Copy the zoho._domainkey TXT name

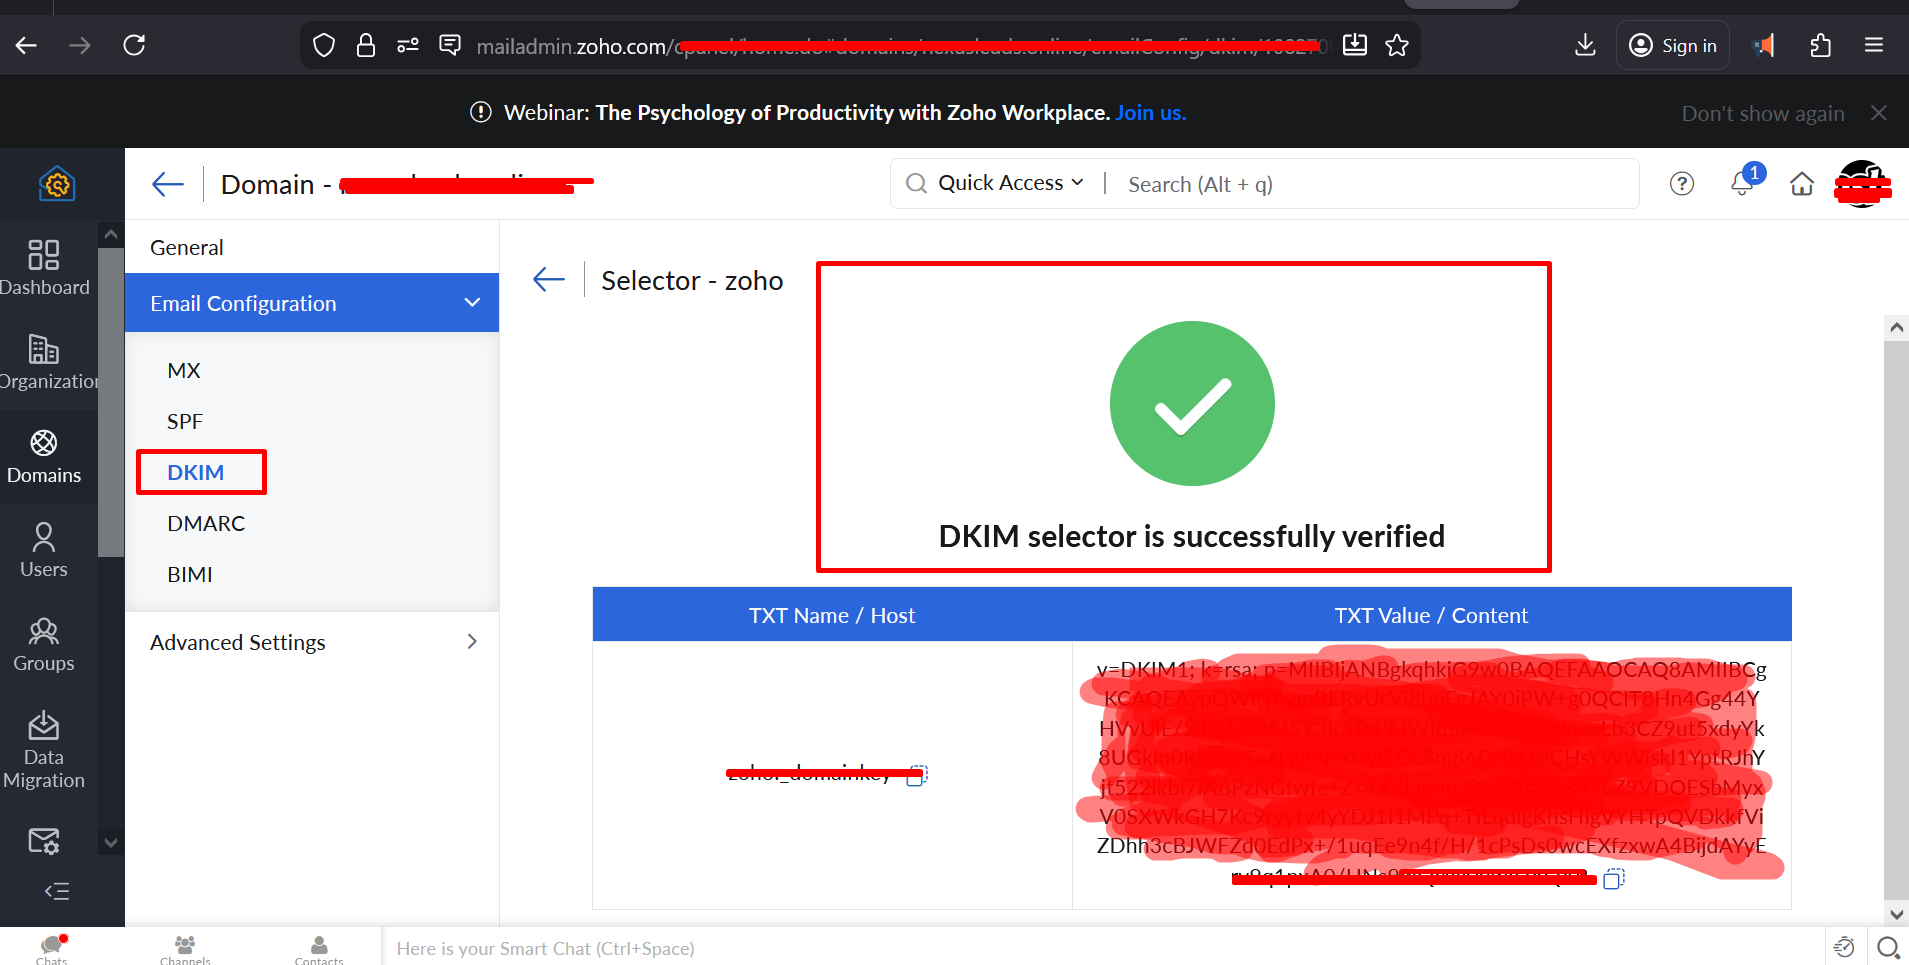tap(918, 773)
